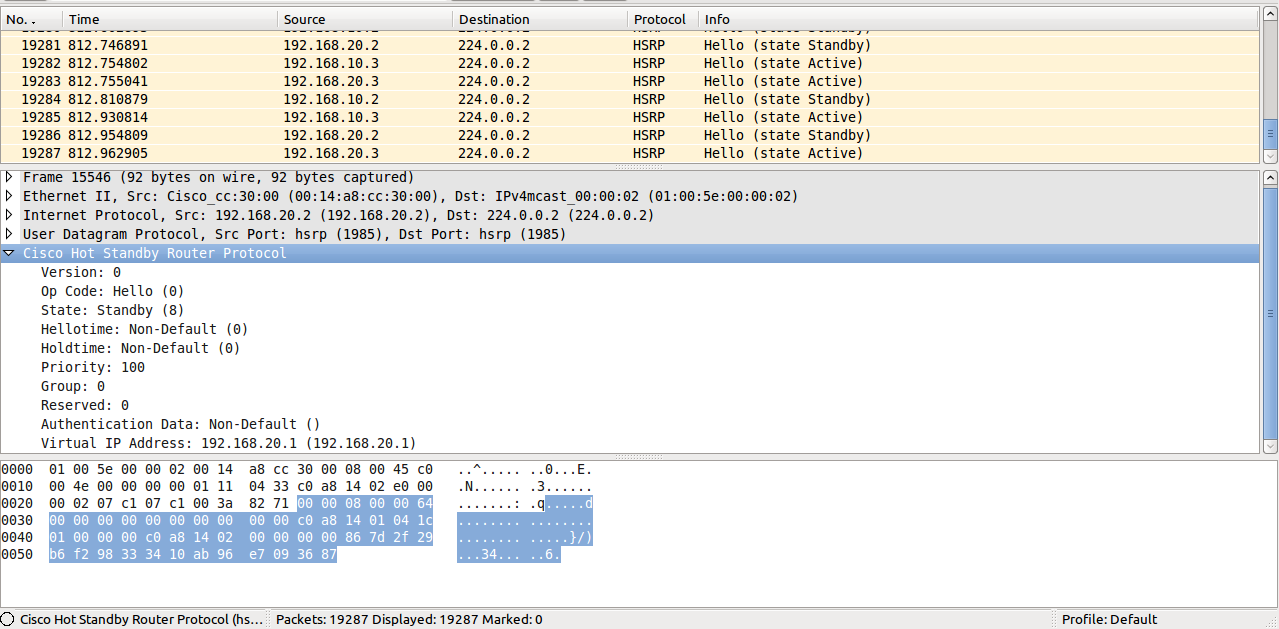Click status bar protocol field description

[x=141, y=619]
